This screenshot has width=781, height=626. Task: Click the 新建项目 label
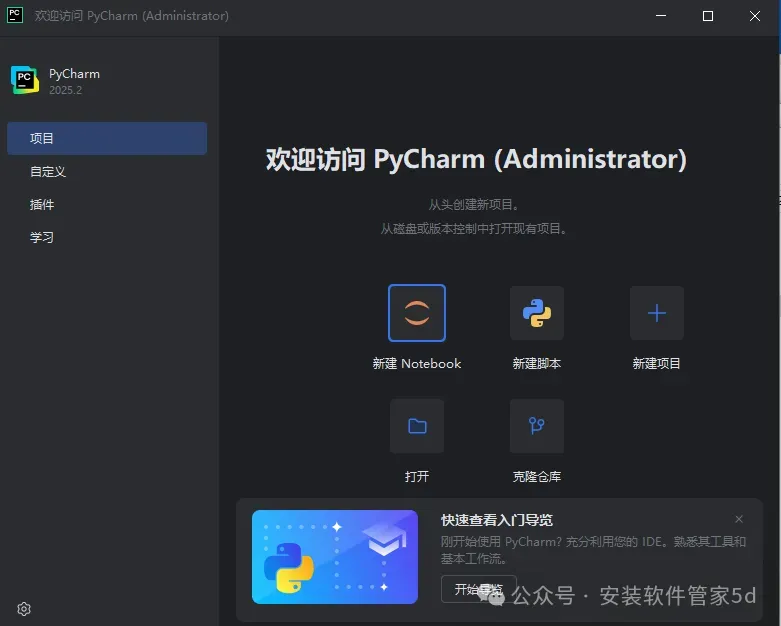click(x=656, y=364)
